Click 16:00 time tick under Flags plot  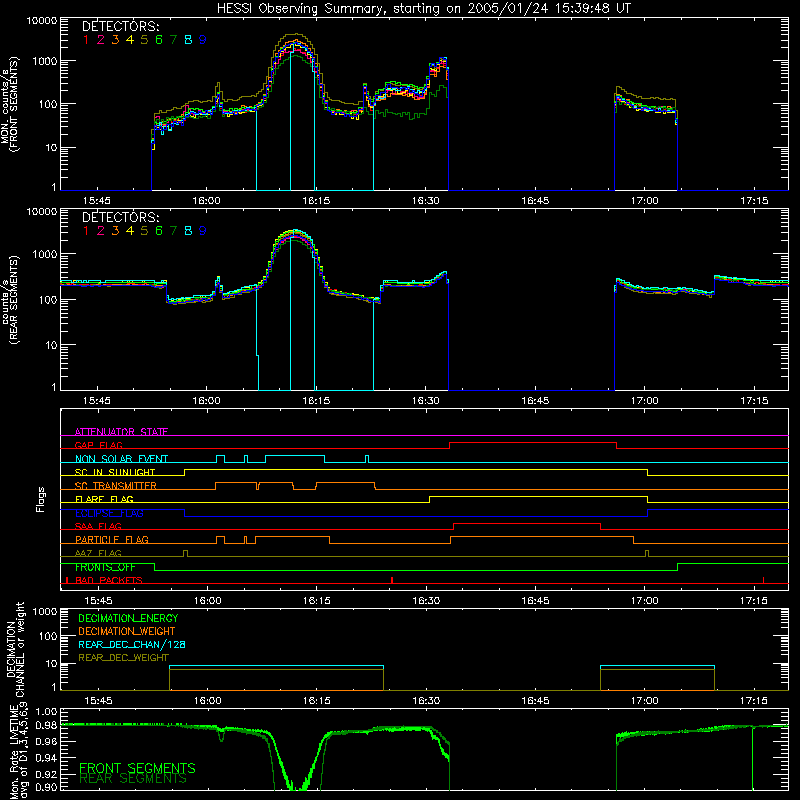(208, 601)
